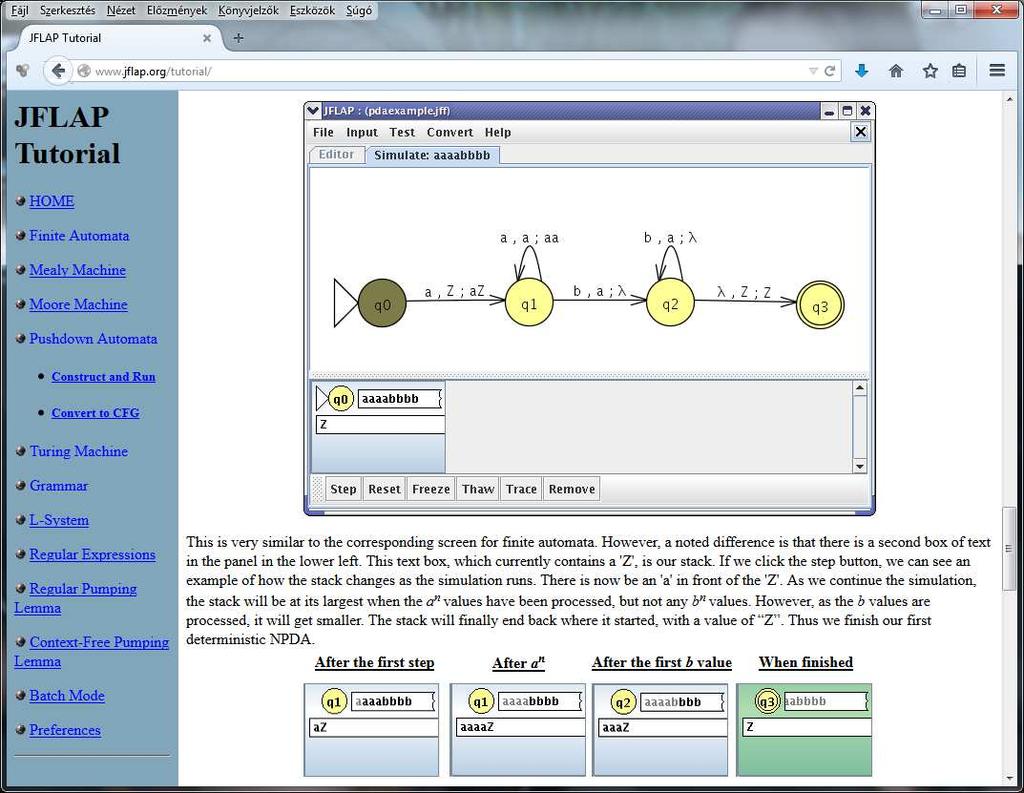1024x793 pixels.
Task: Click the 'After the first step' configuration thumbnail
Action: coord(372,730)
